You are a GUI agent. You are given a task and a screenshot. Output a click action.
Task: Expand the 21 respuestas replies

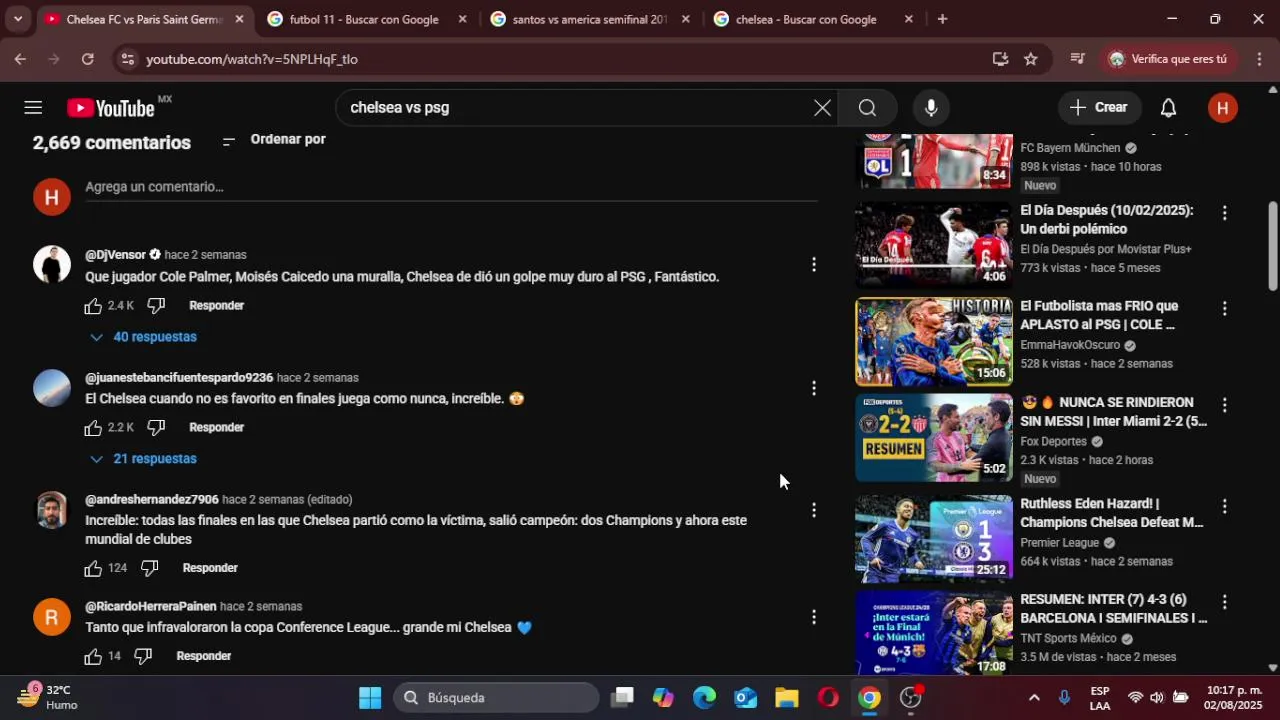(x=143, y=459)
